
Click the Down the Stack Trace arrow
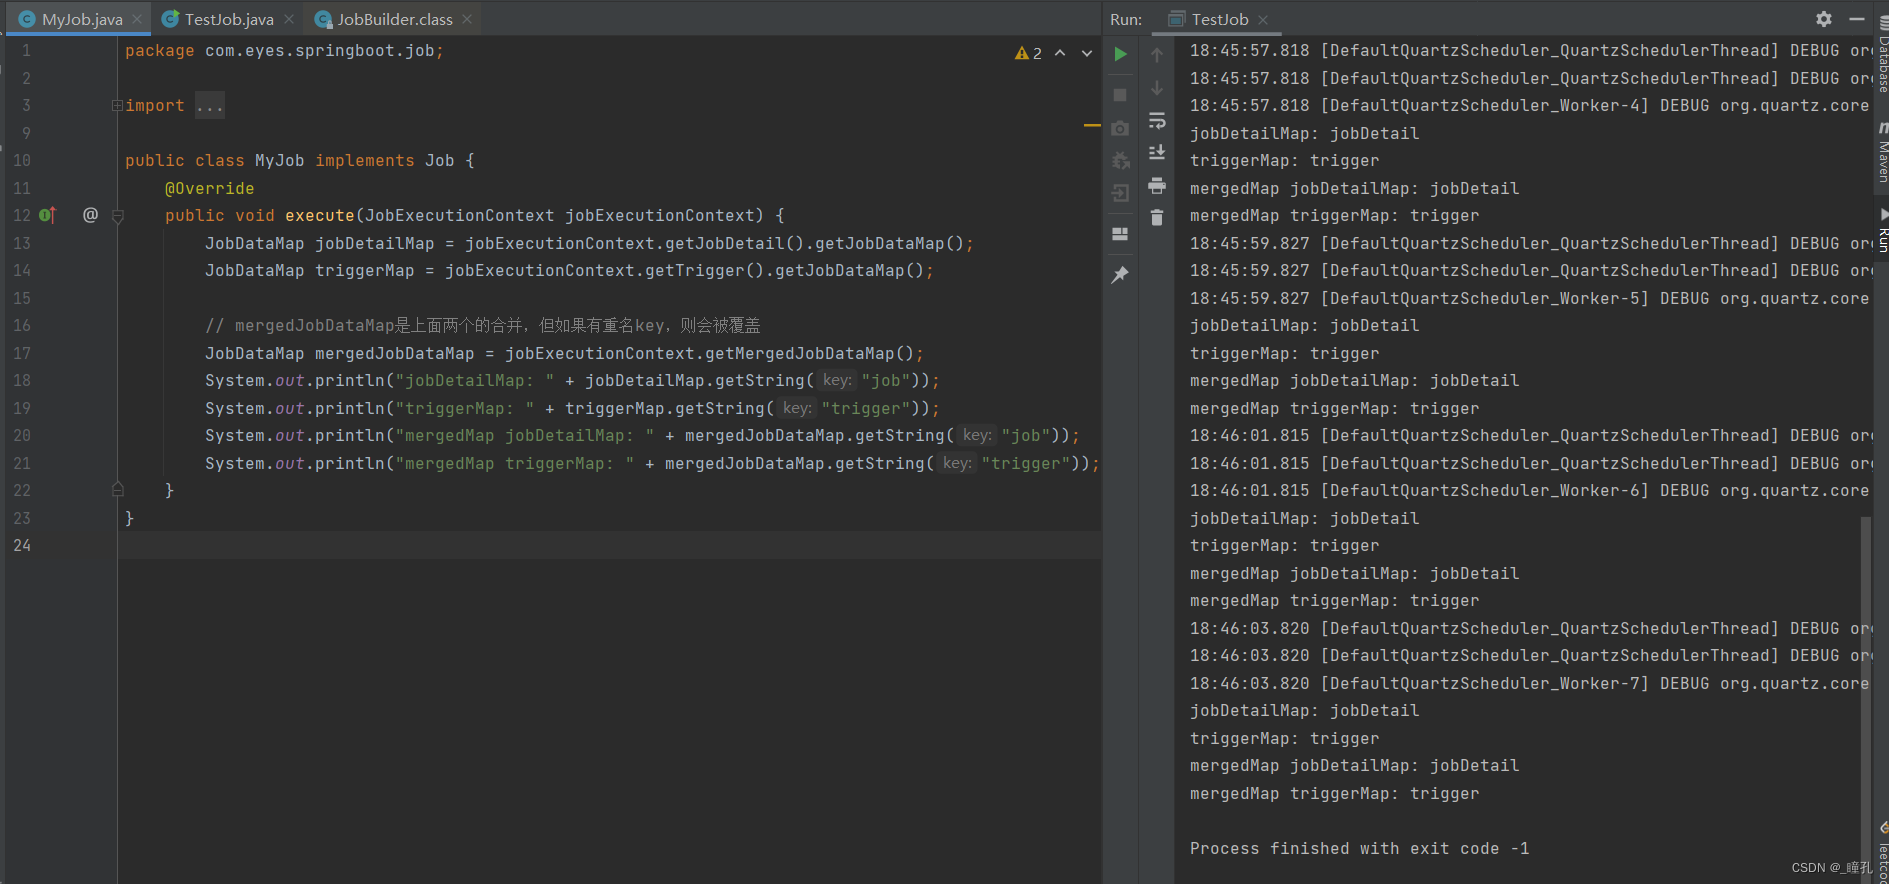(x=1157, y=88)
